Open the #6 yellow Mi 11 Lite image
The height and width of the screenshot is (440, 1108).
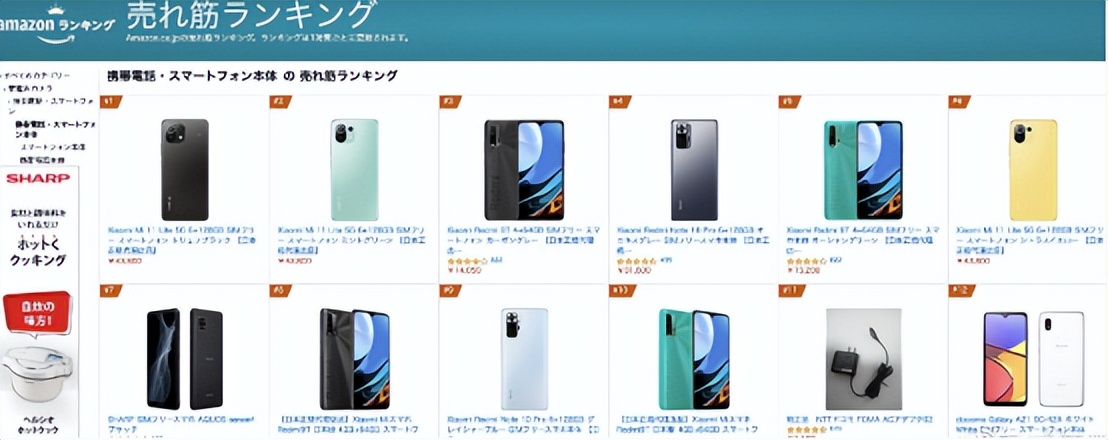click(x=1033, y=170)
